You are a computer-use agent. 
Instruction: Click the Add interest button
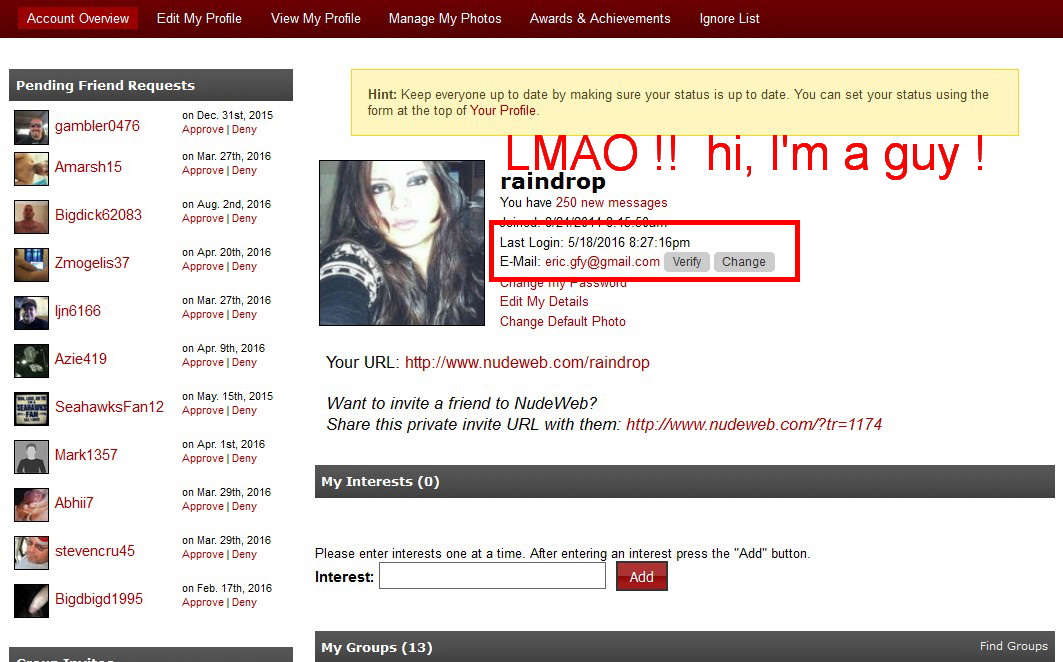(x=641, y=577)
